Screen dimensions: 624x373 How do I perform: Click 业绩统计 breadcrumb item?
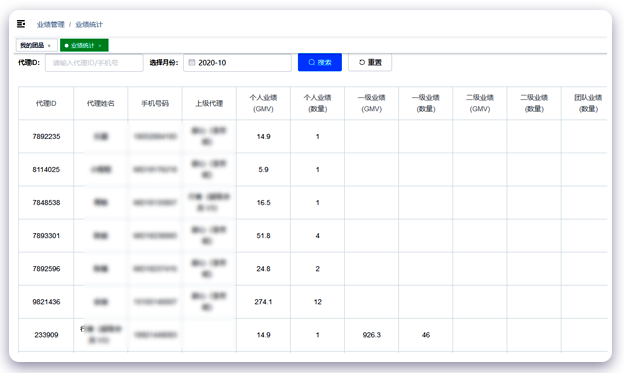click(89, 25)
